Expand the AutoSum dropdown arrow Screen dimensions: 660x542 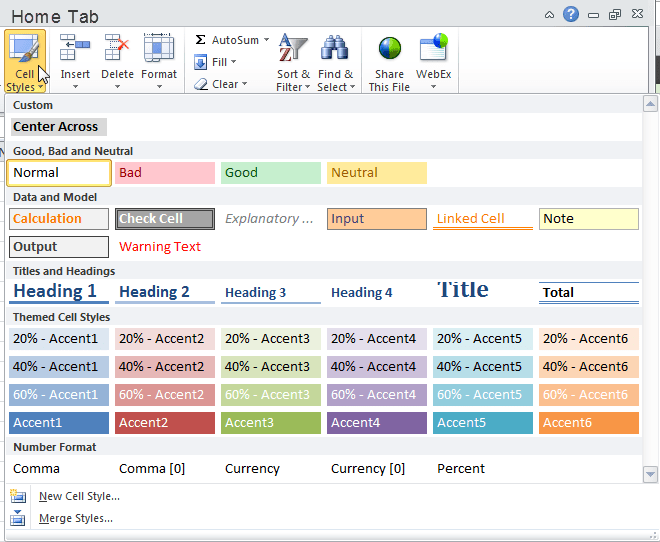(x=266, y=40)
